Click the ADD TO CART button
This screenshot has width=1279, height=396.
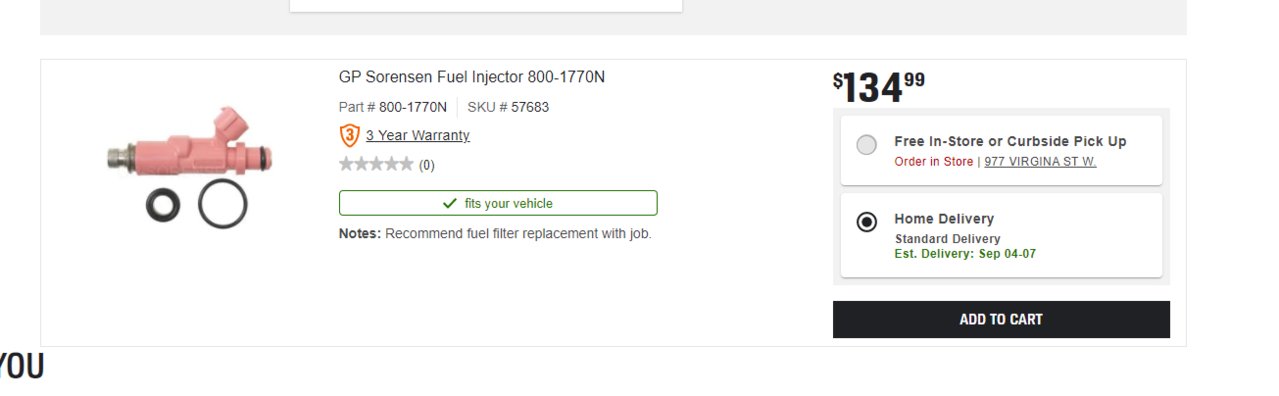pyautogui.click(x=1001, y=319)
